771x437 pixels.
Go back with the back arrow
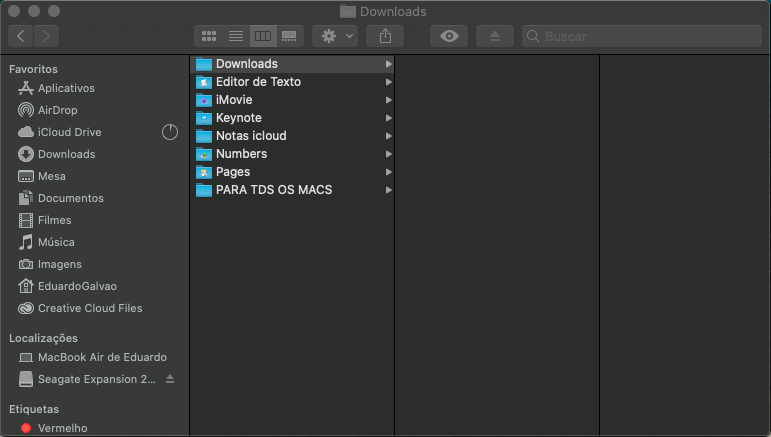point(22,36)
